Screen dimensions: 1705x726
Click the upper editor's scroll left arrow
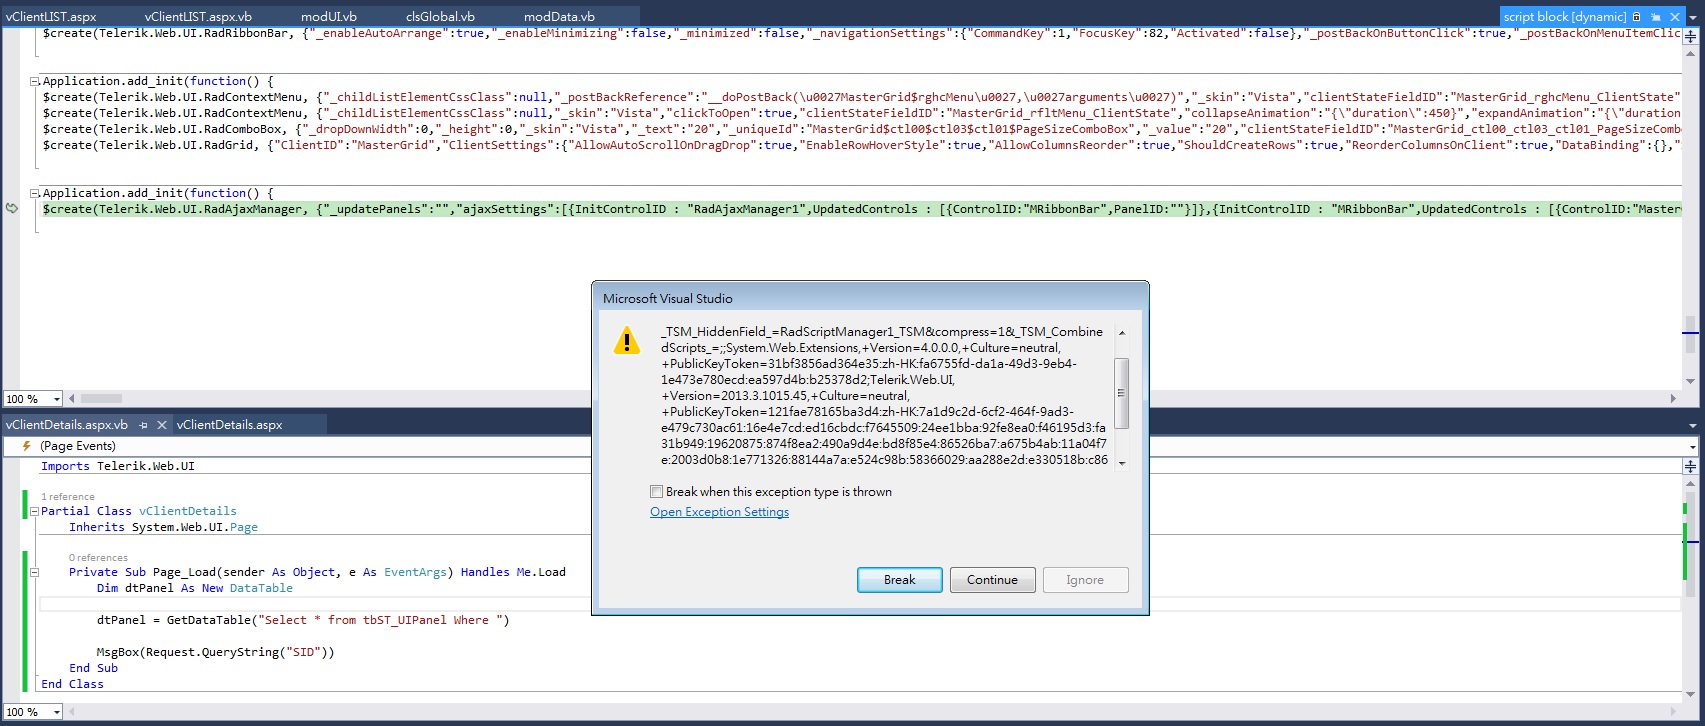(72, 399)
